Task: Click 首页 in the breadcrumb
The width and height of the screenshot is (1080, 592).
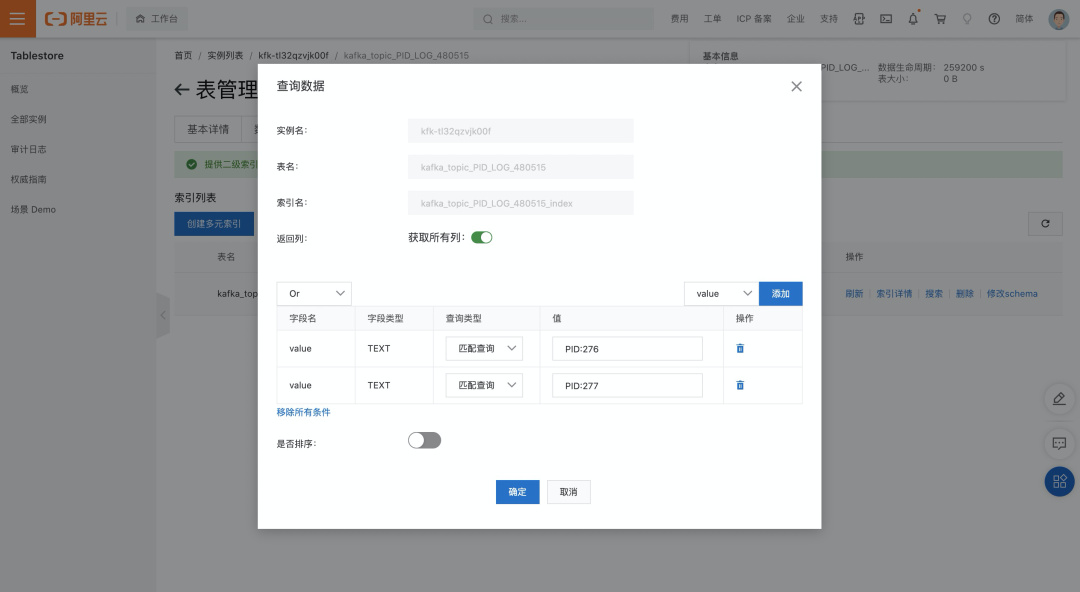Action: click(183, 55)
